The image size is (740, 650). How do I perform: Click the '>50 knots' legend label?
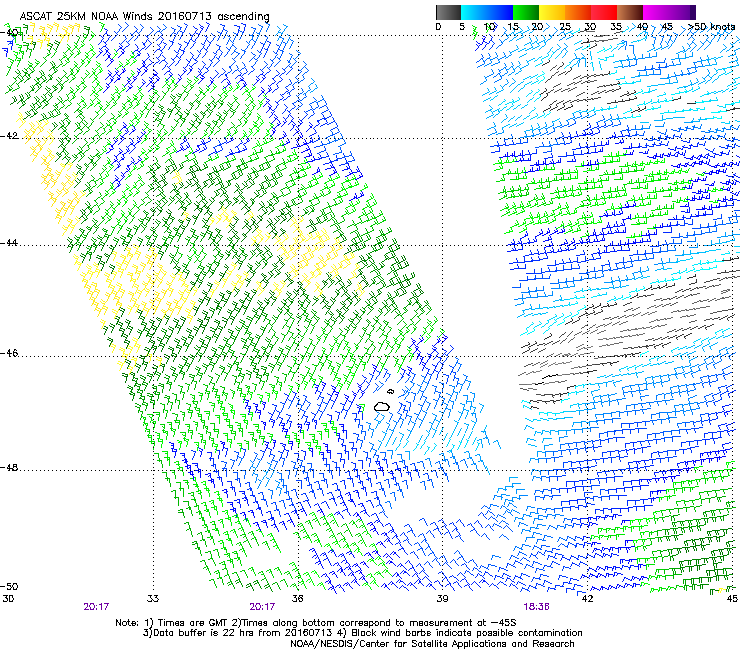pos(711,27)
